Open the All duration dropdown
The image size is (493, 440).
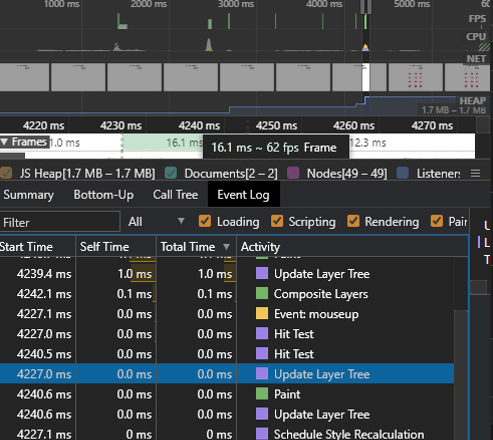pos(156,222)
